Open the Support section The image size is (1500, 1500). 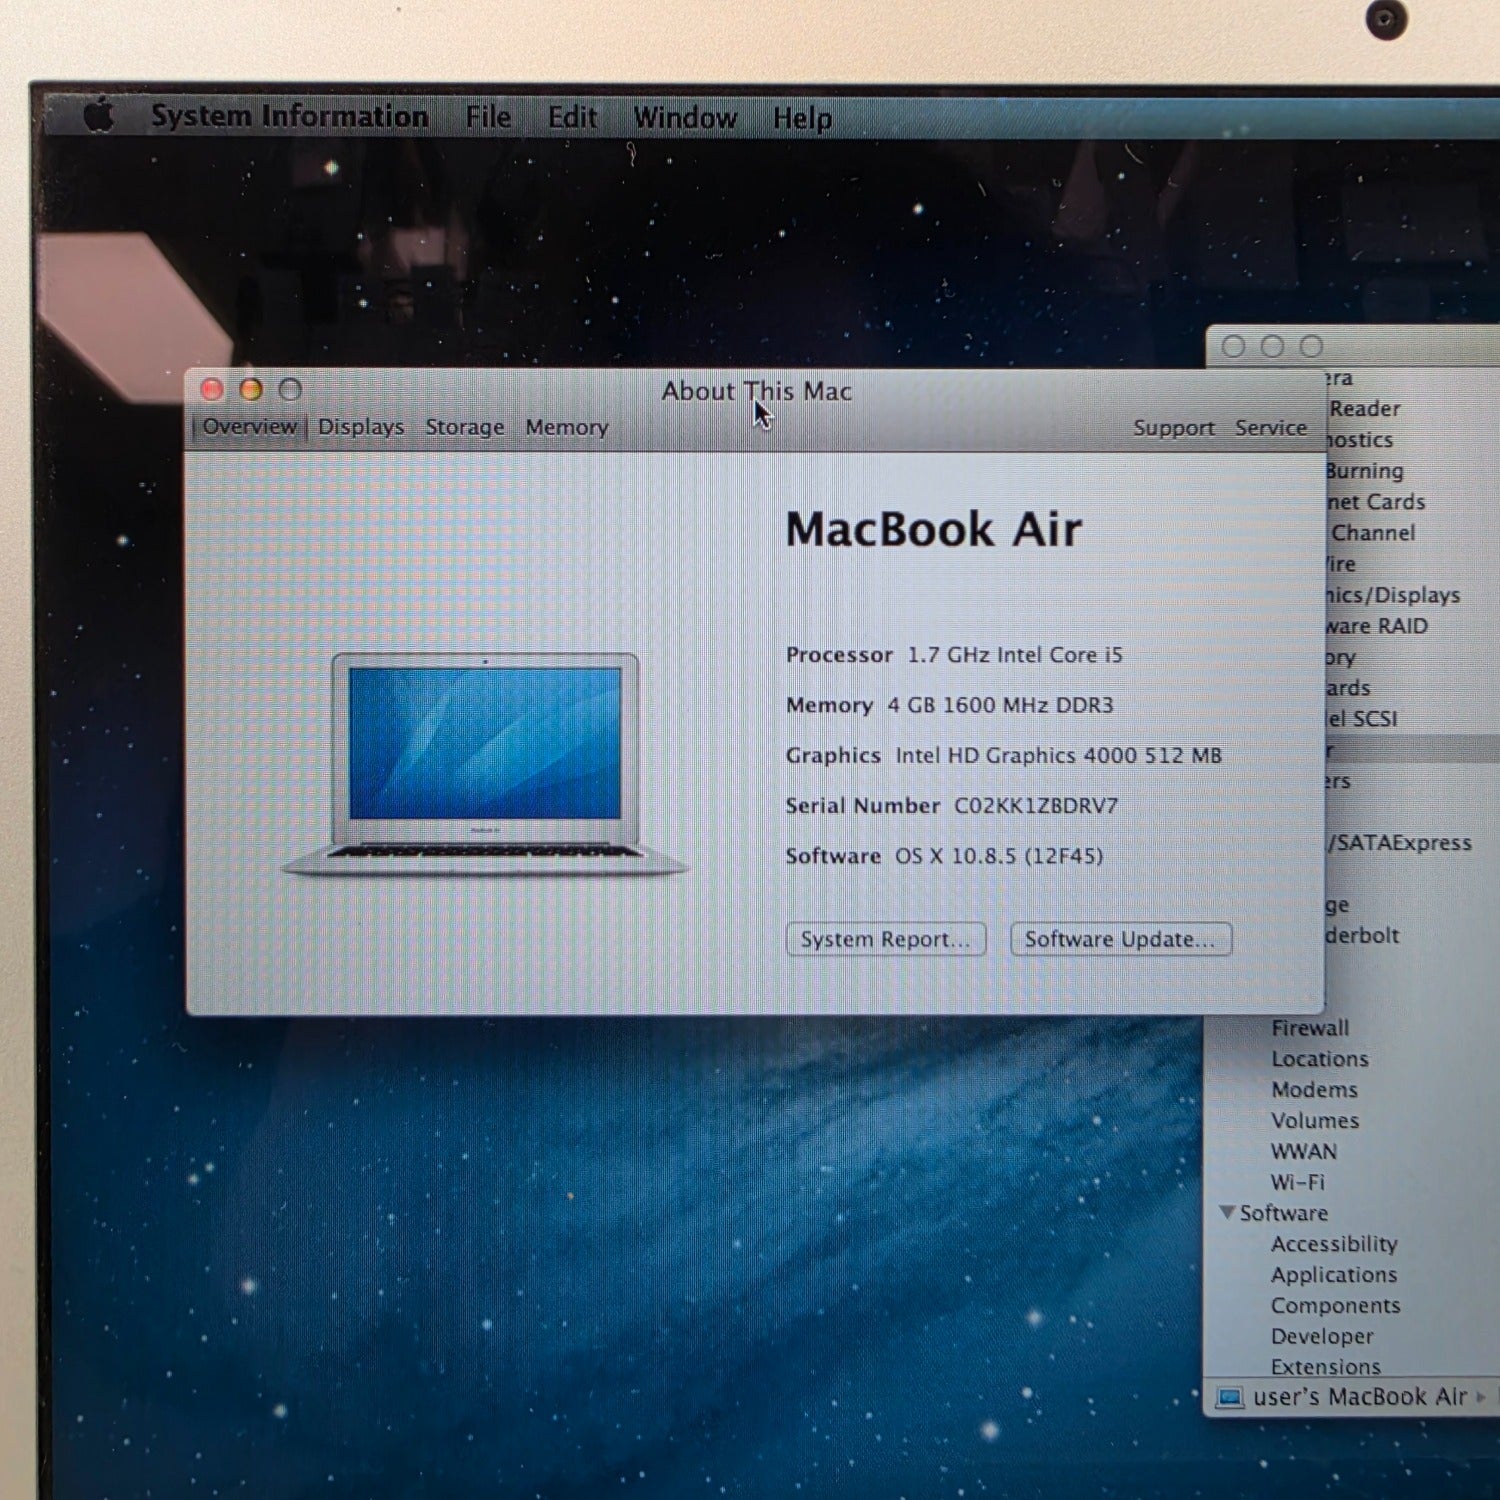coord(1174,428)
